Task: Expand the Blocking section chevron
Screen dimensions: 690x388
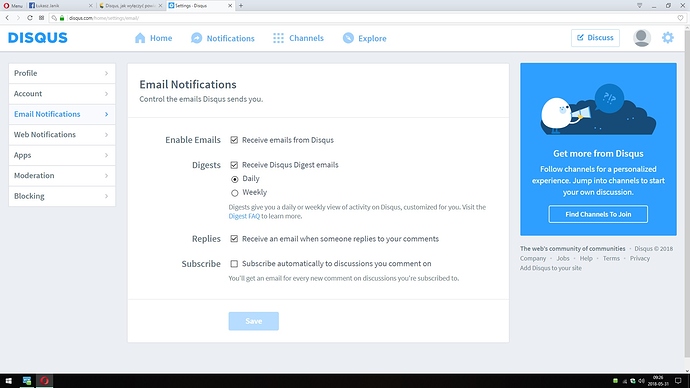Action: pos(106,196)
